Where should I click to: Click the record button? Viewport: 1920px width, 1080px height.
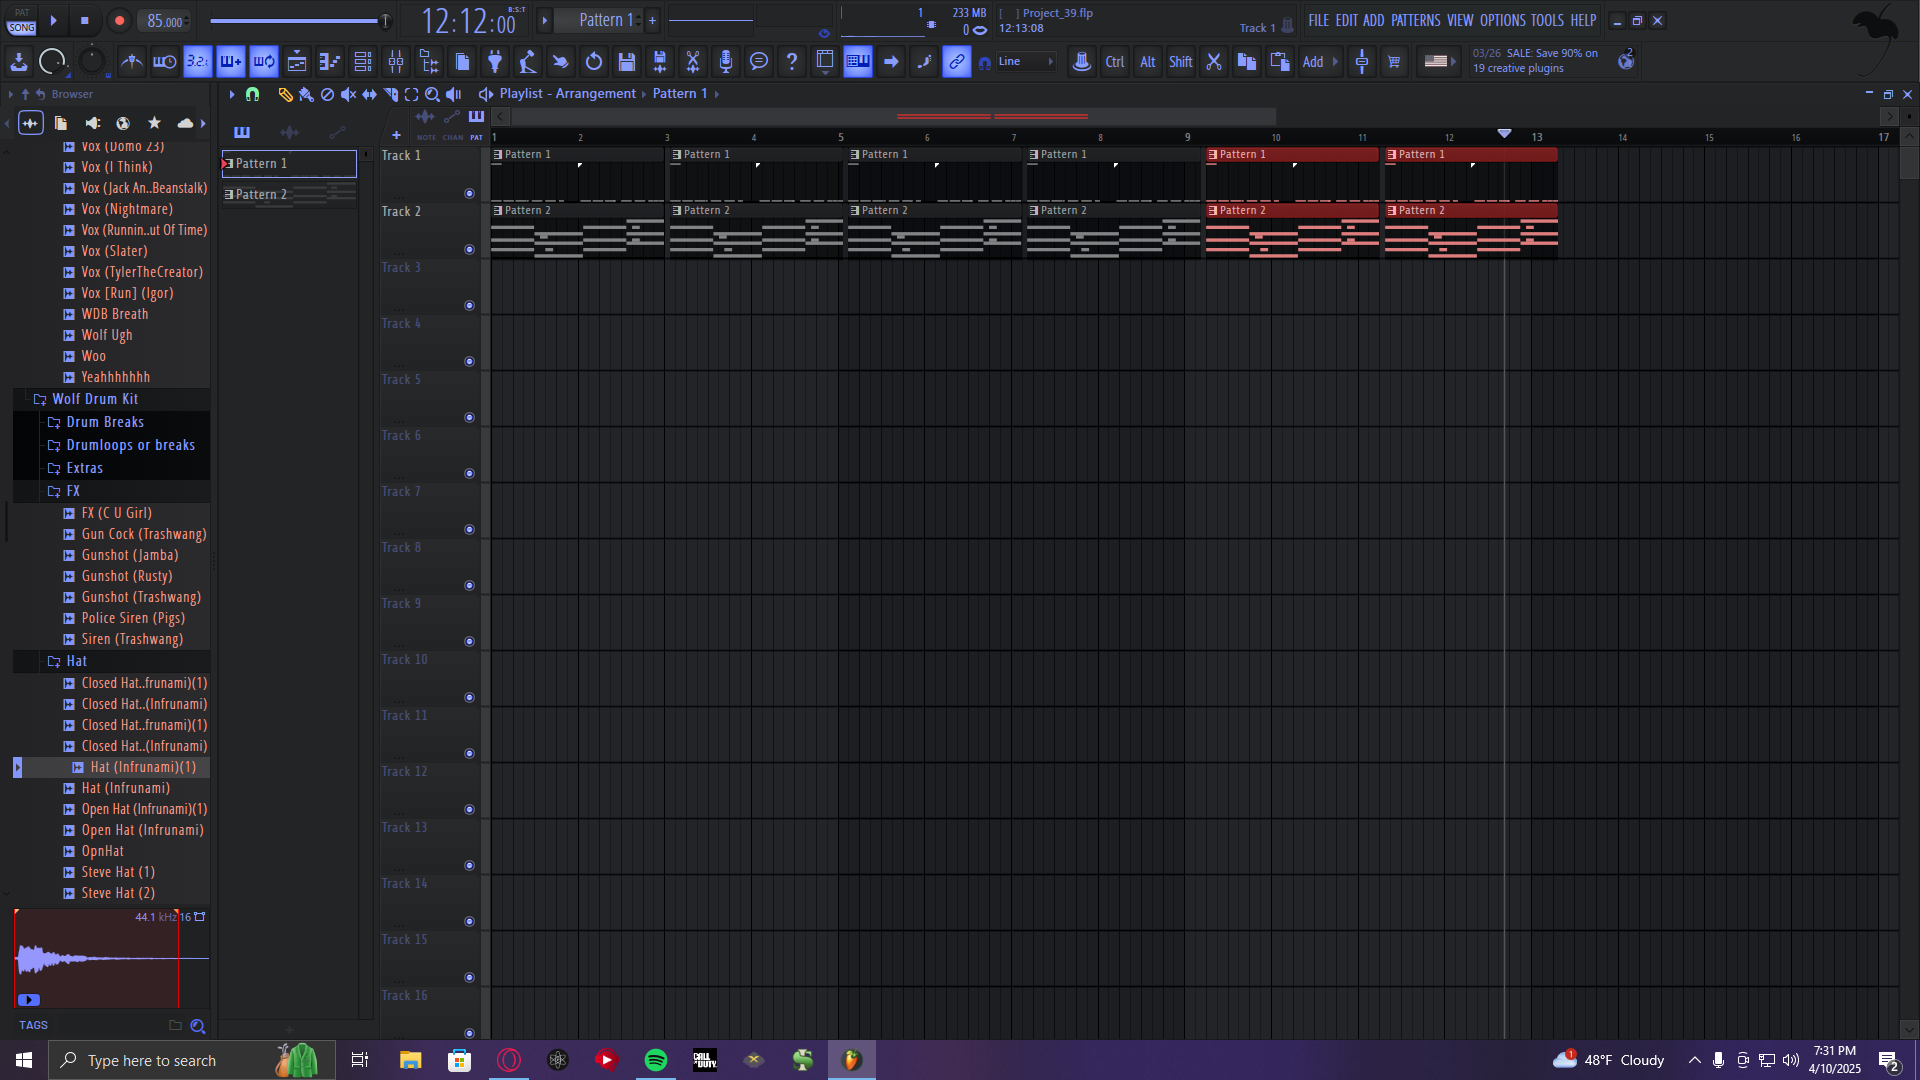tap(119, 21)
